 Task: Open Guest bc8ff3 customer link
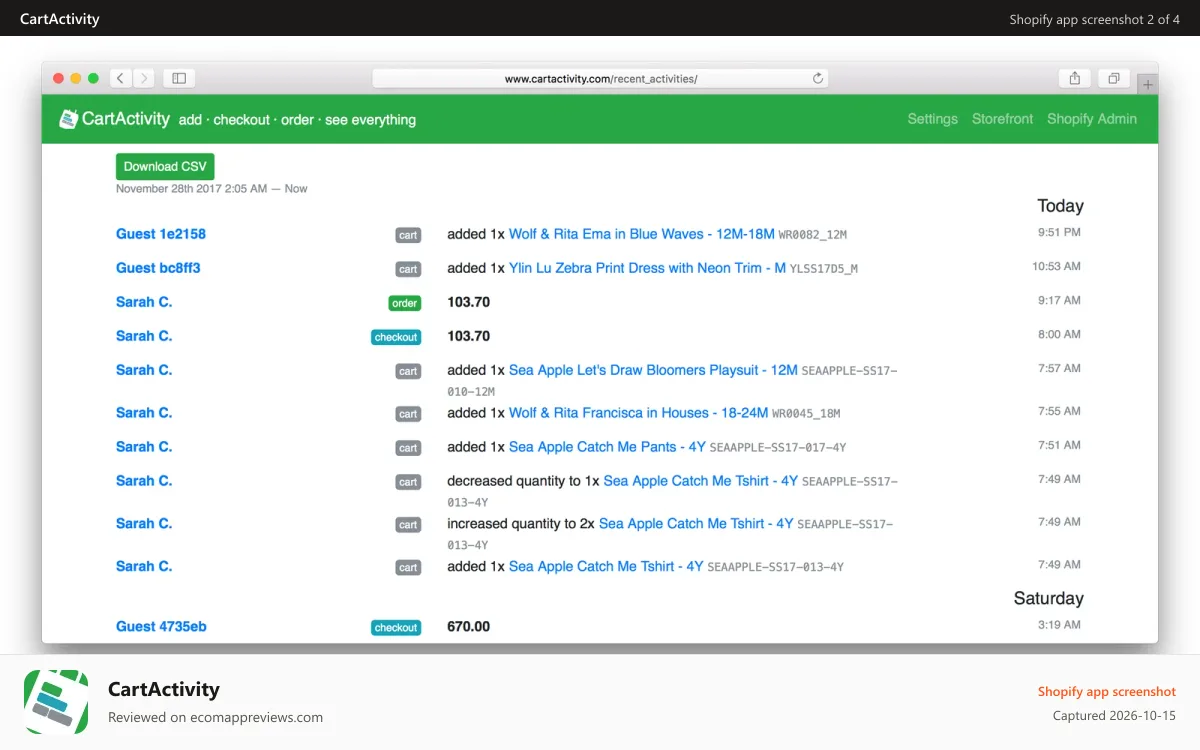[158, 268]
